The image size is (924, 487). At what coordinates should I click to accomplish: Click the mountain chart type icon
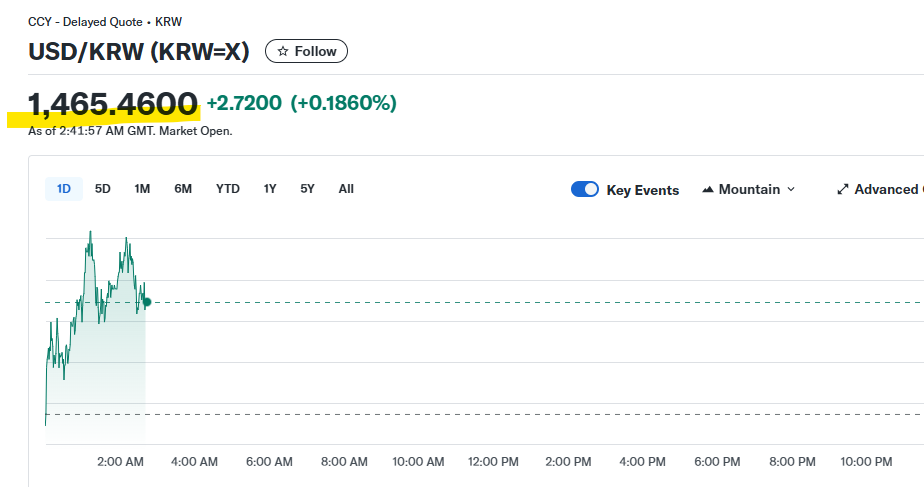[x=708, y=190]
